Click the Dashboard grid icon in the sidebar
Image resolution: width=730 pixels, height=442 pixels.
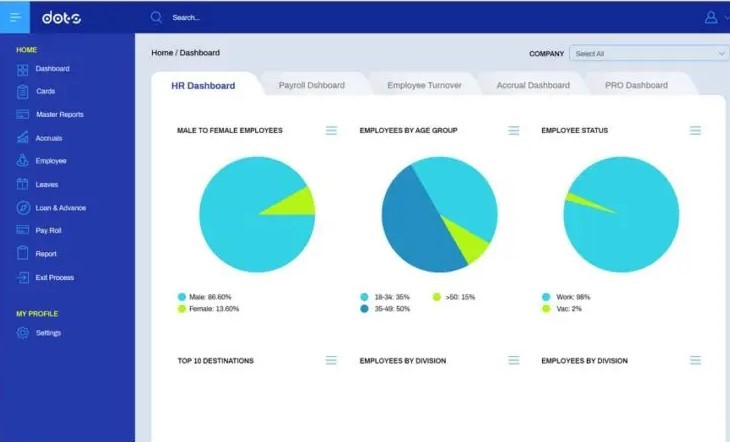(22, 70)
